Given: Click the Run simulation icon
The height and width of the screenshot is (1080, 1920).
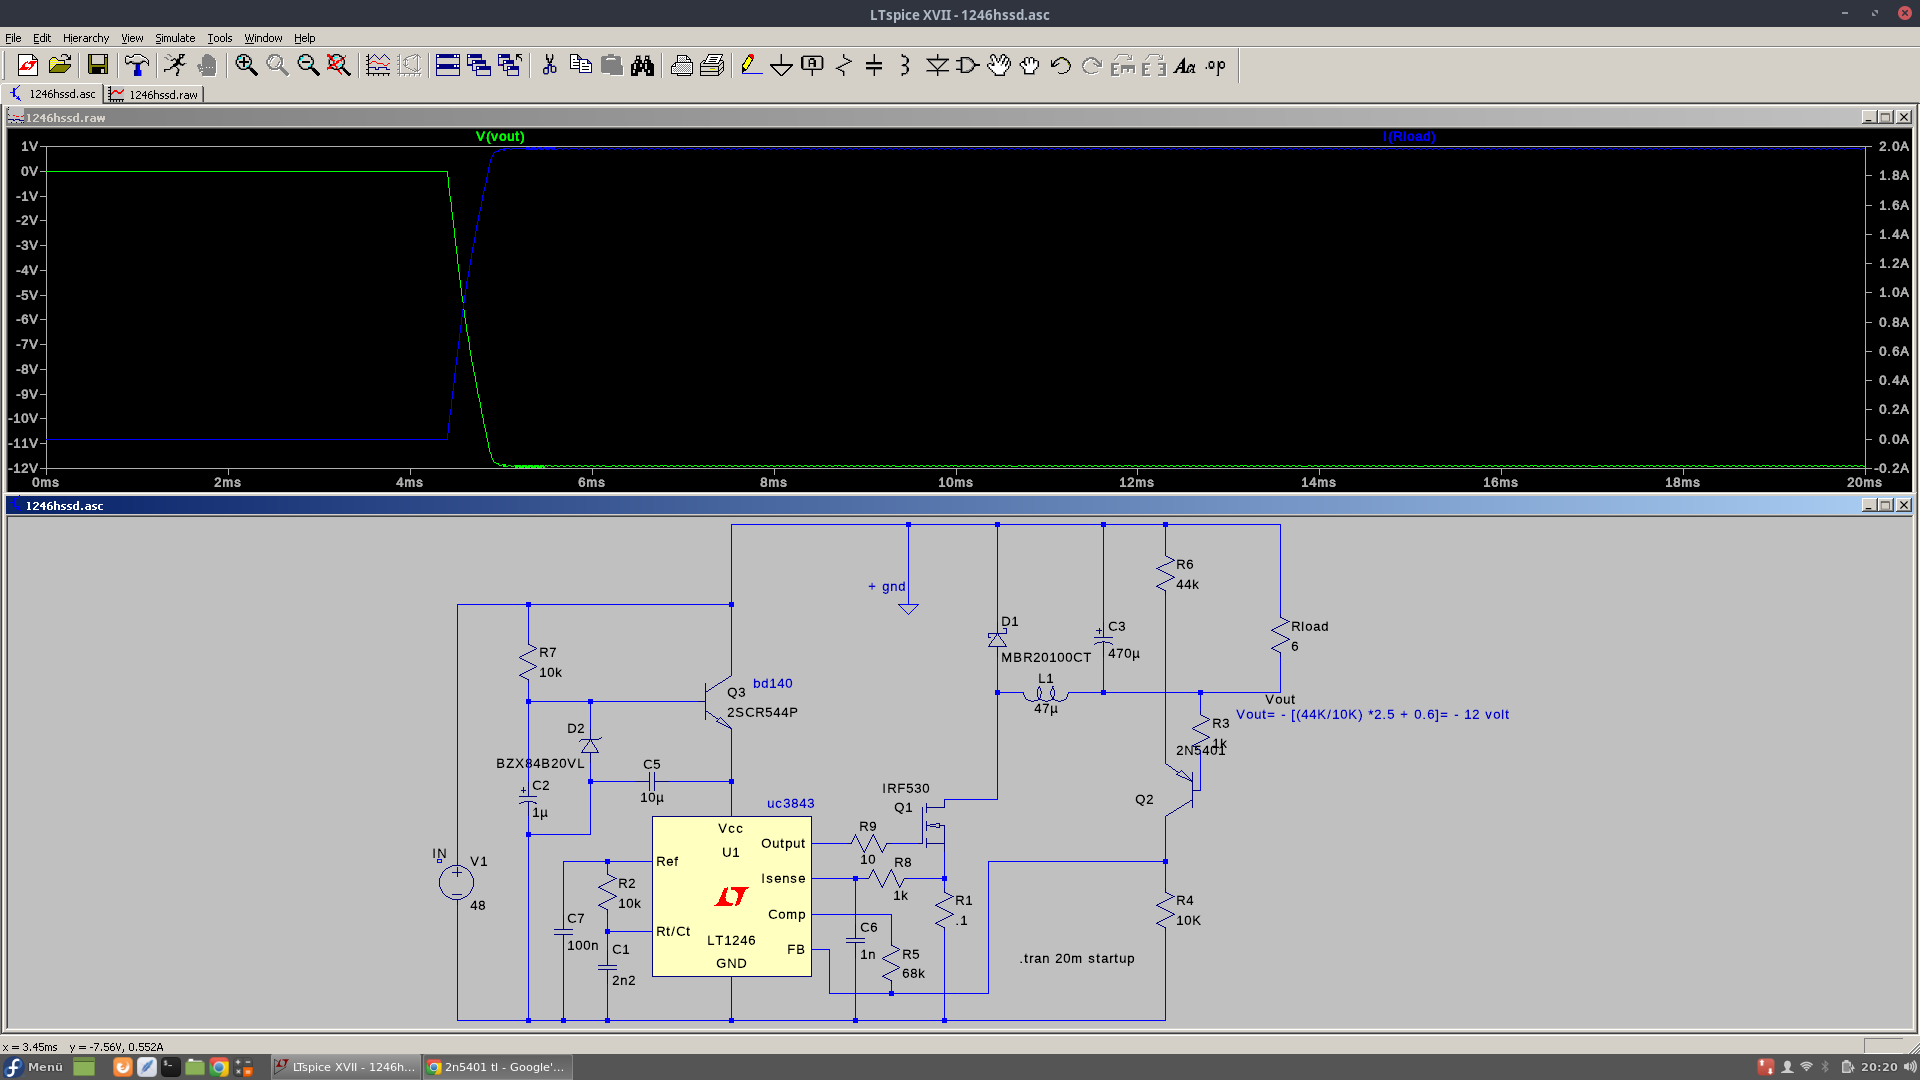Looking at the screenshot, I should click(x=175, y=65).
